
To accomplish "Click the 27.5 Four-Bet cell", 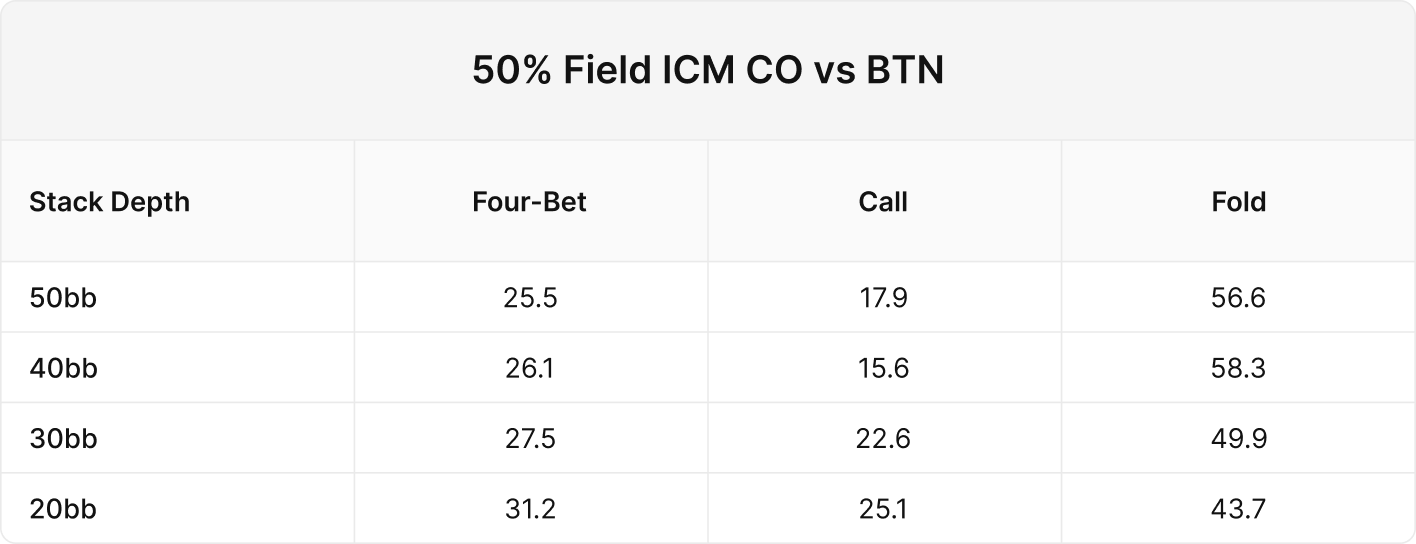I will click(x=530, y=439).
